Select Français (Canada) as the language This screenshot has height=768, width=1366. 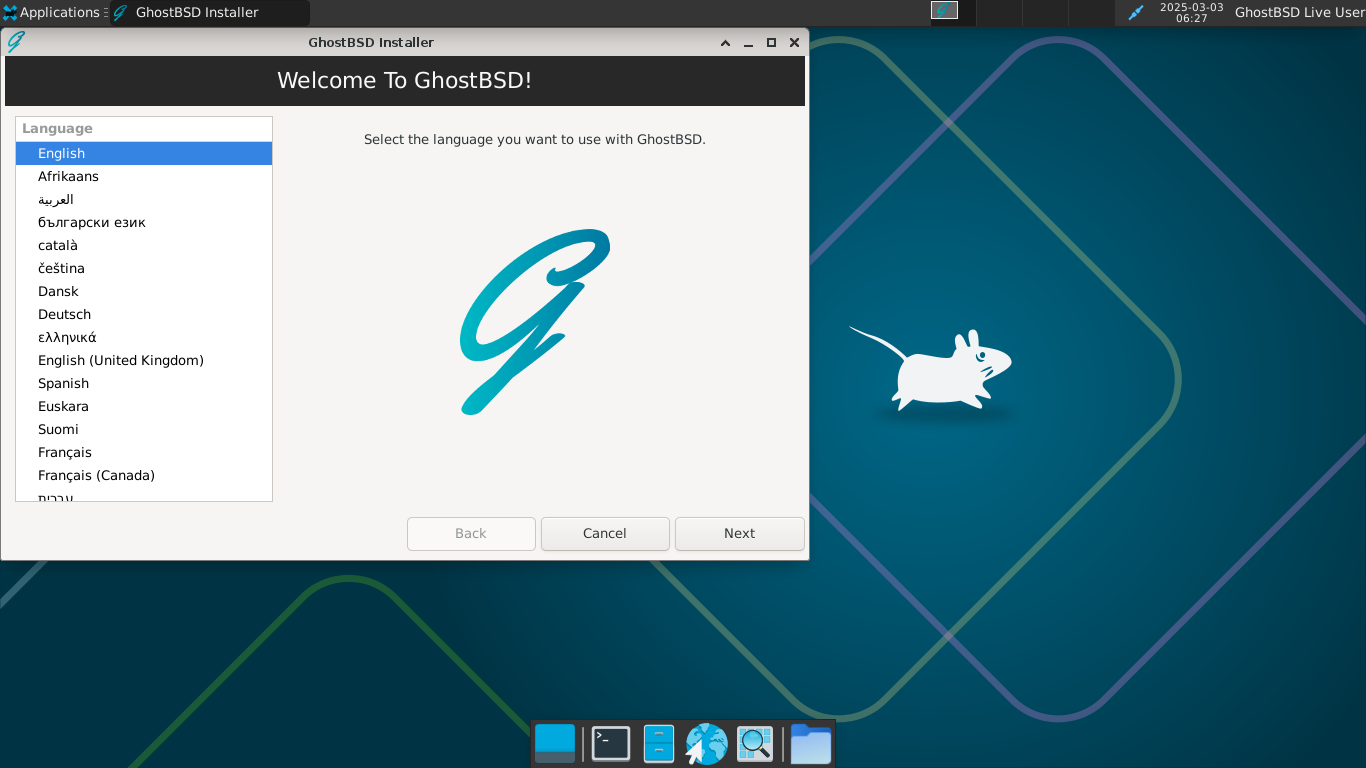pos(144,475)
